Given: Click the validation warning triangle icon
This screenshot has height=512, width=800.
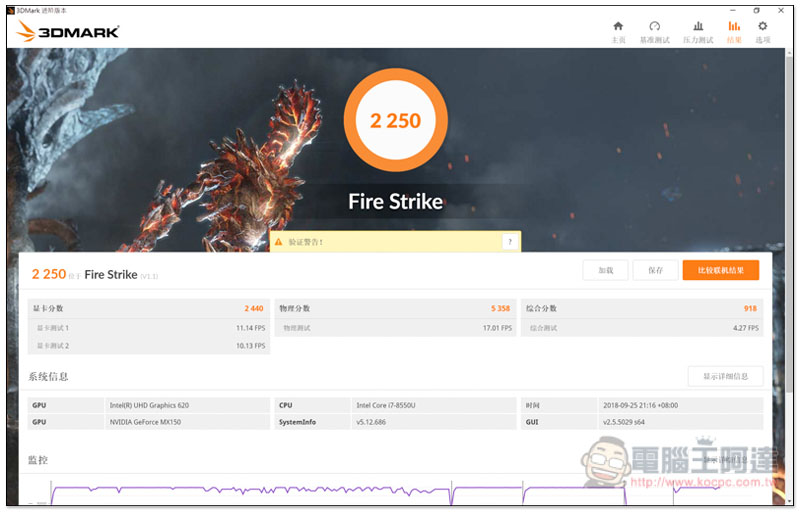Looking at the screenshot, I should pos(278,242).
